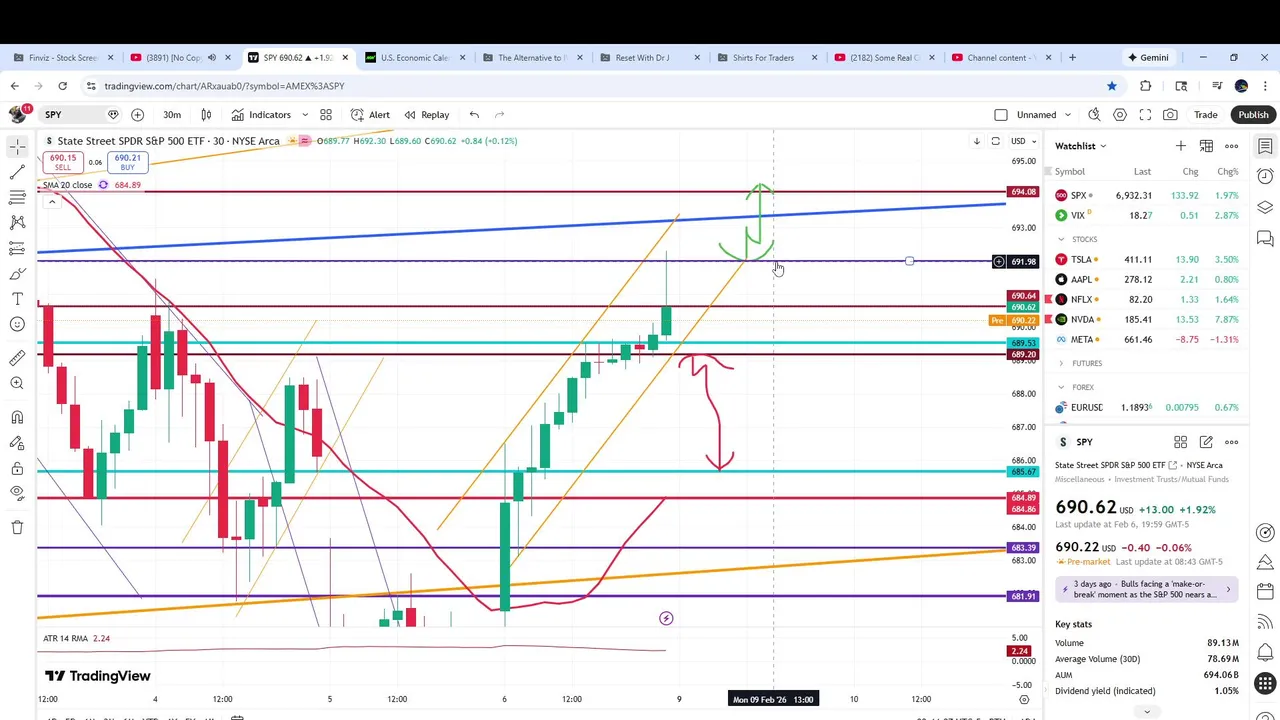The width and height of the screenshot is (1280, 720).
Task: Open the object tree layers icon
Action: click(x=1265, y=208)
